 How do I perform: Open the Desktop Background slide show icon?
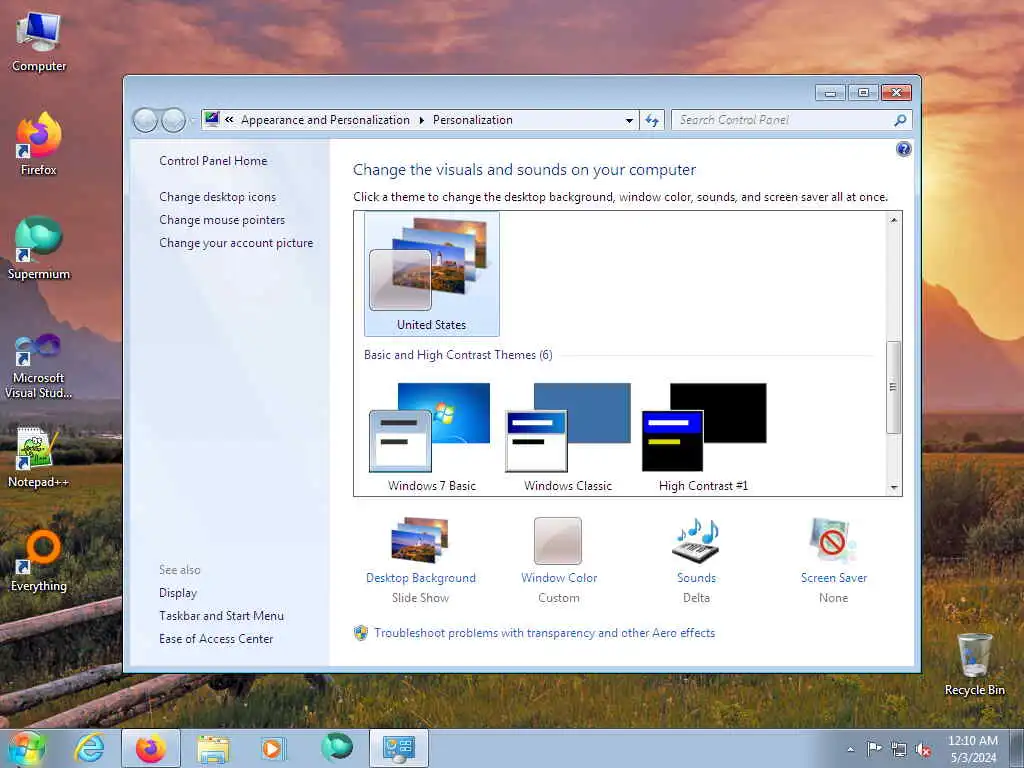click(x=421, y=541)
